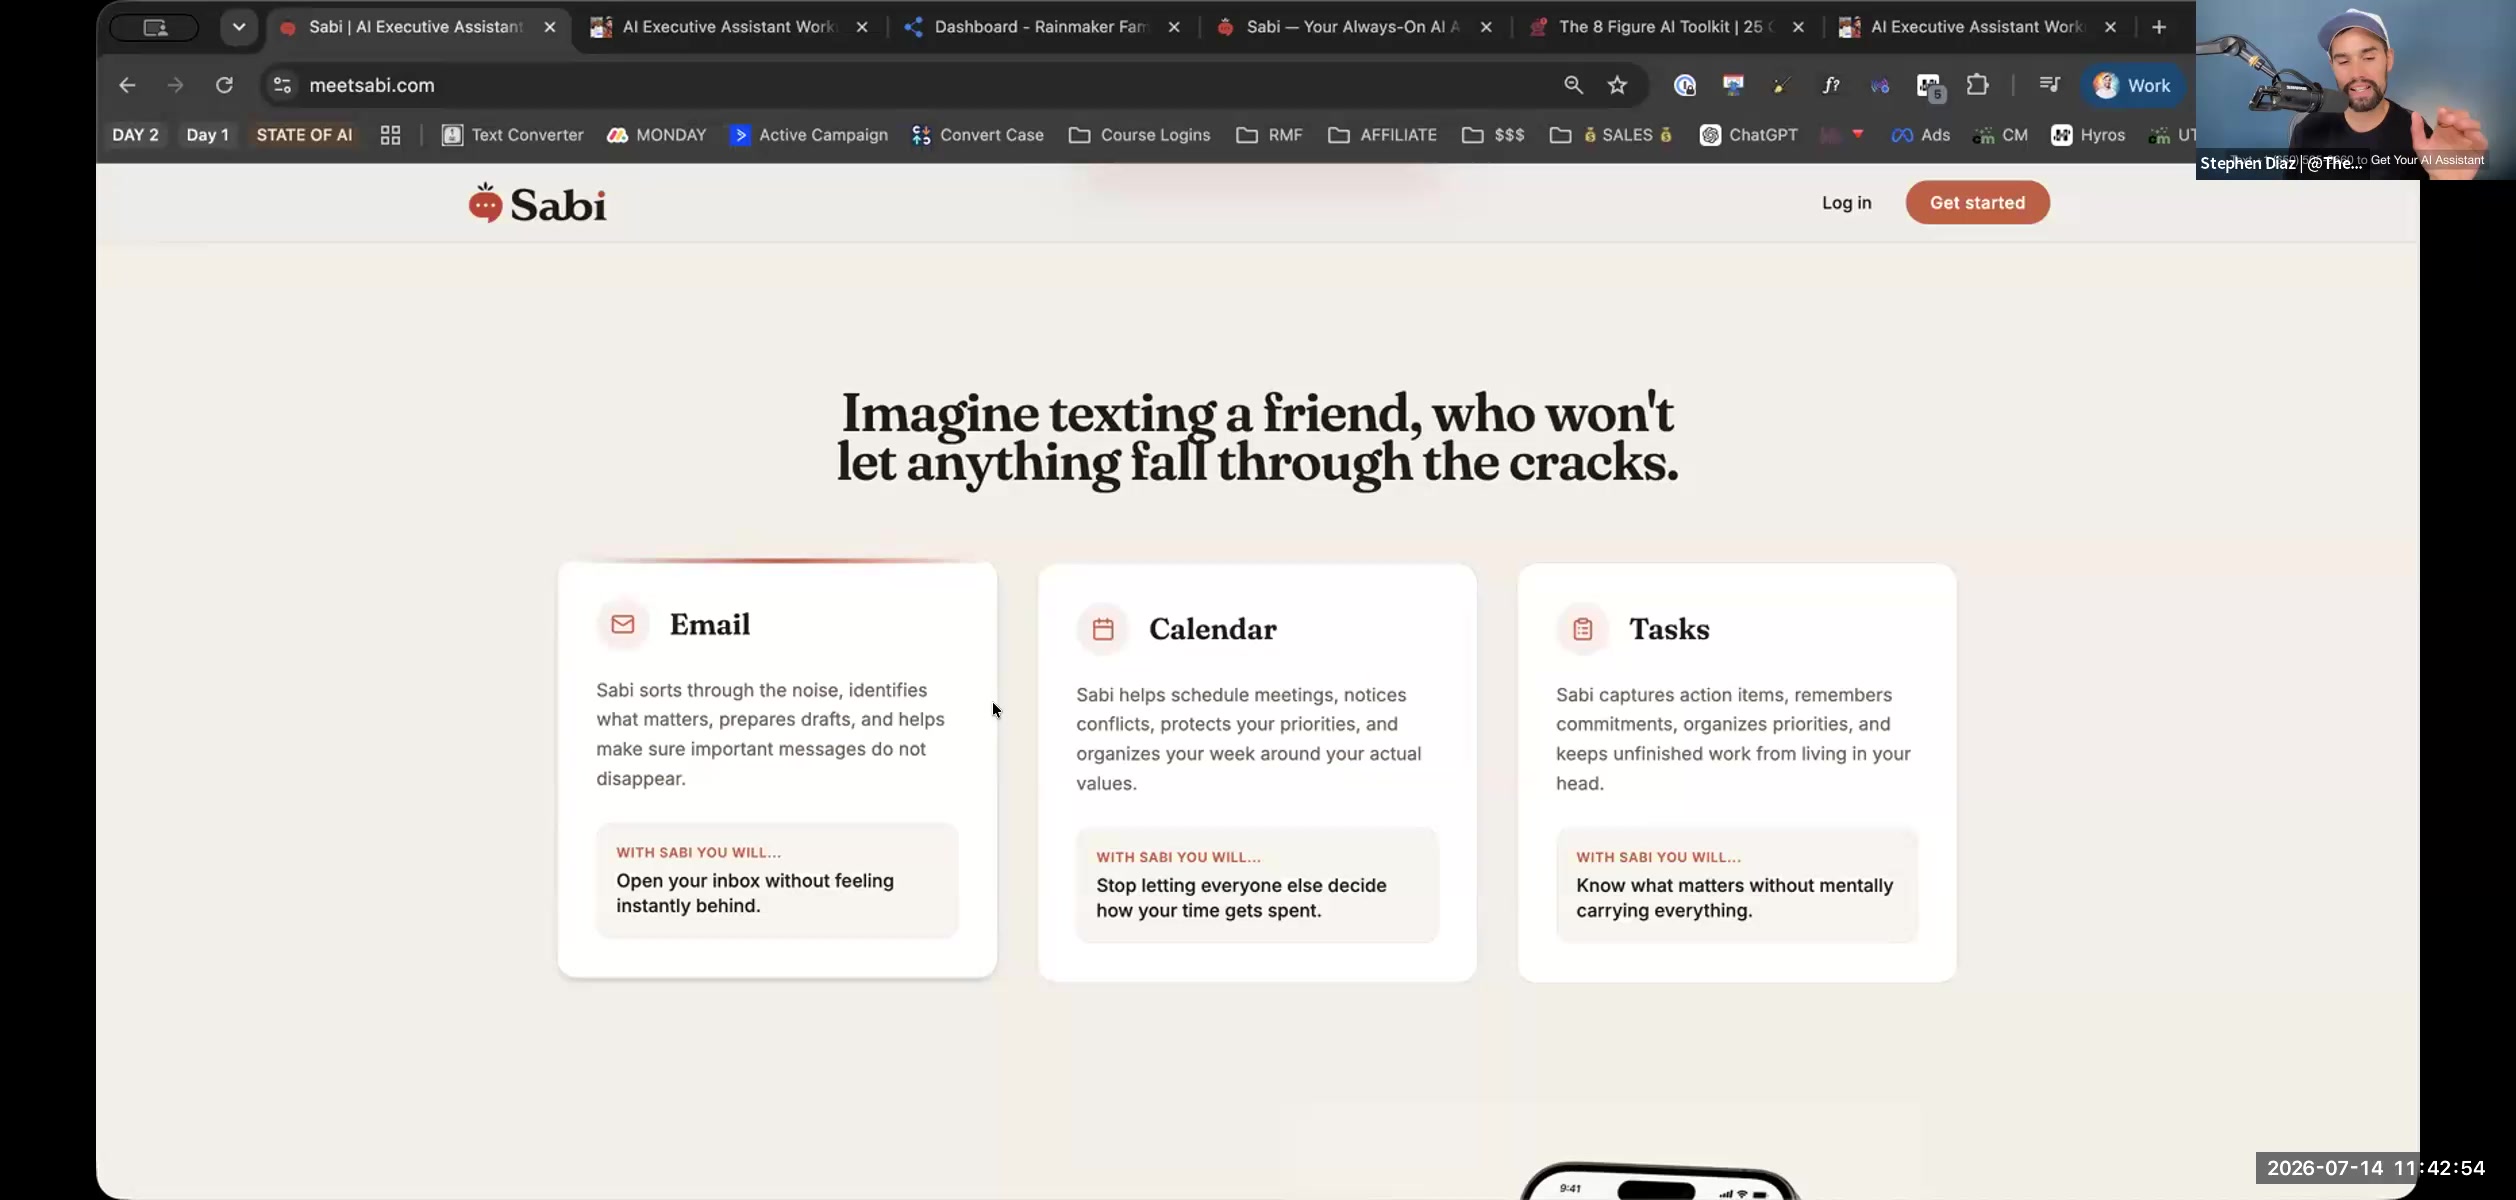The image size is (2516, 1200).
Task: Switch to the Dashboard - Rainmaker tab
Action: [x=1041, y=27]
